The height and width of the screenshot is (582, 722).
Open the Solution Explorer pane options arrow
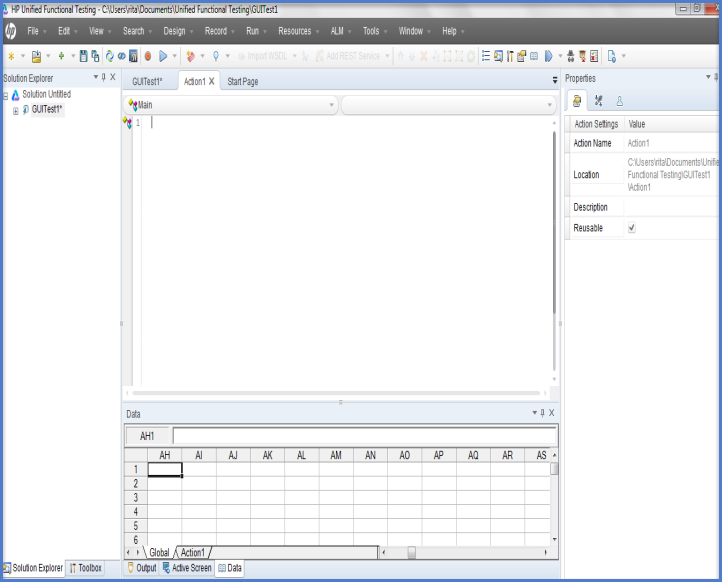tap(96, 77)
